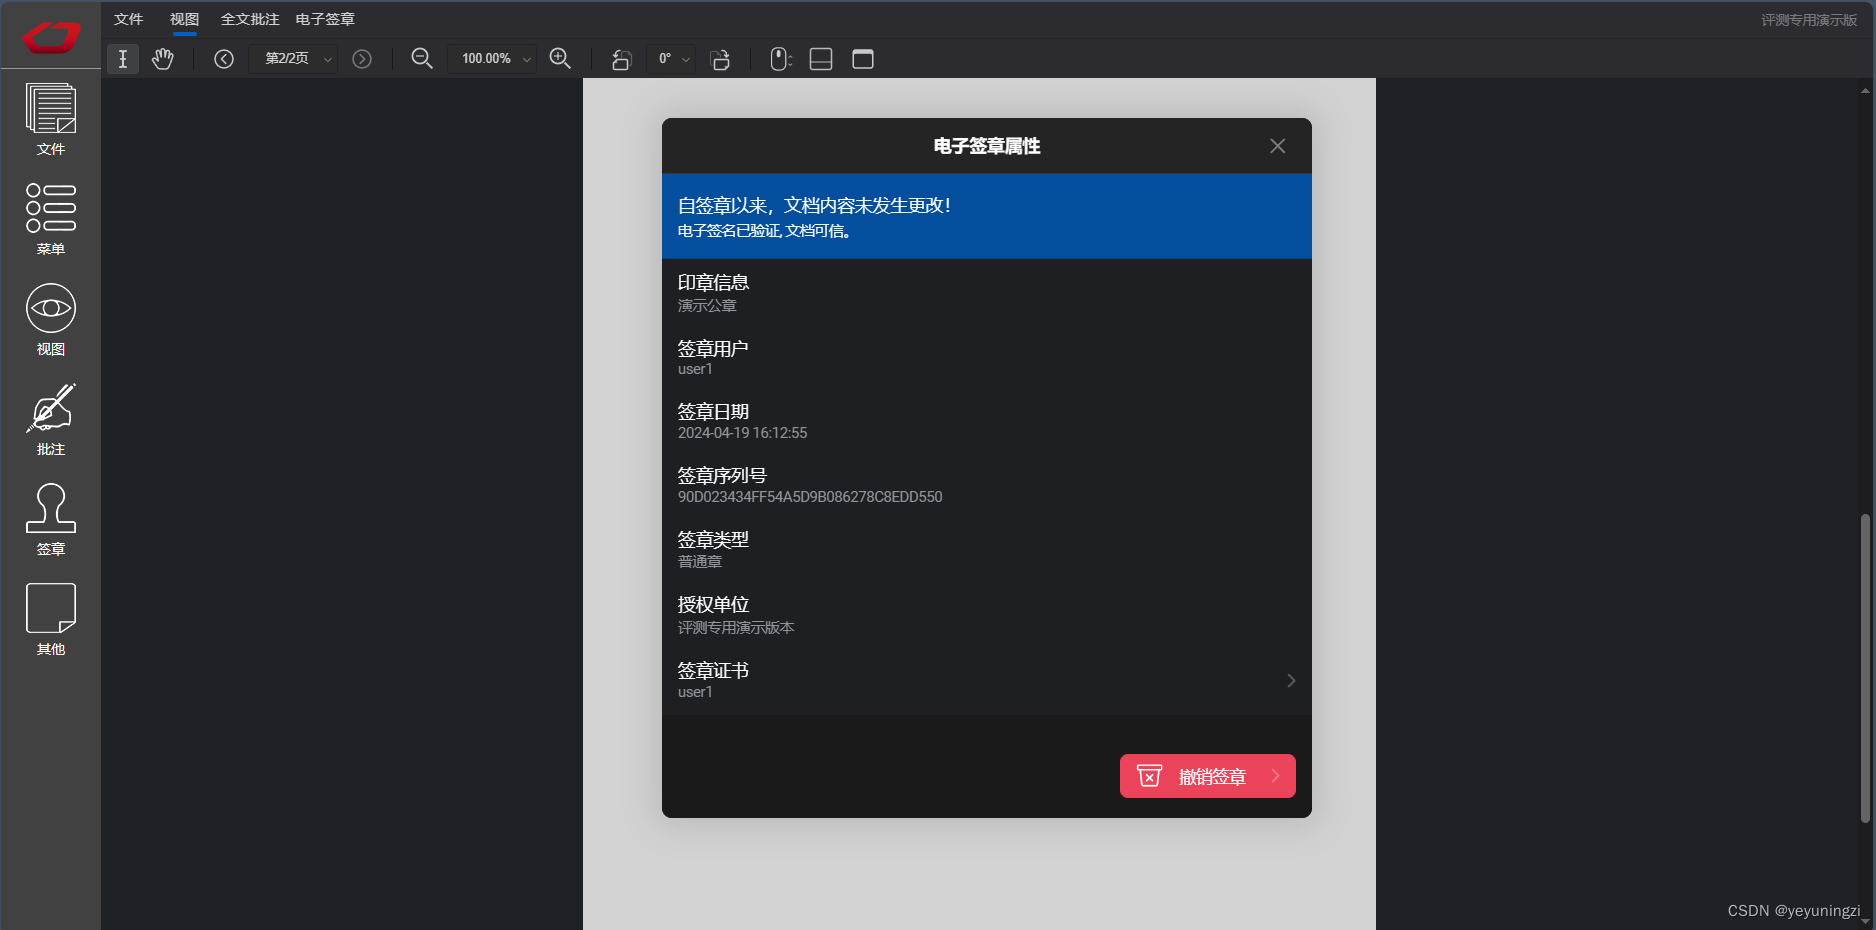This screenshot has height=930, width=1876.
Task: Zoom out with magnifier minus
Action: [422, 59]
